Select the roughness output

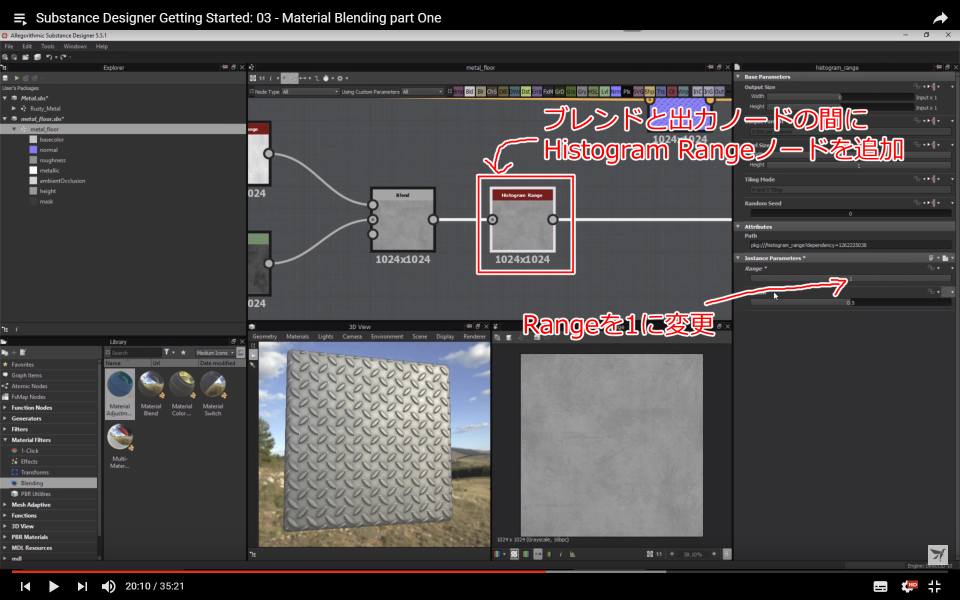click(52, 160)
